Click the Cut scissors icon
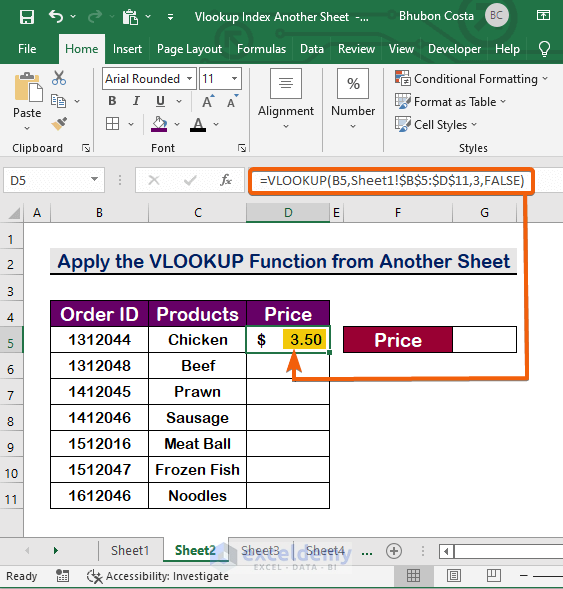This screenshot has width=563, height=589. coord(59,78)
